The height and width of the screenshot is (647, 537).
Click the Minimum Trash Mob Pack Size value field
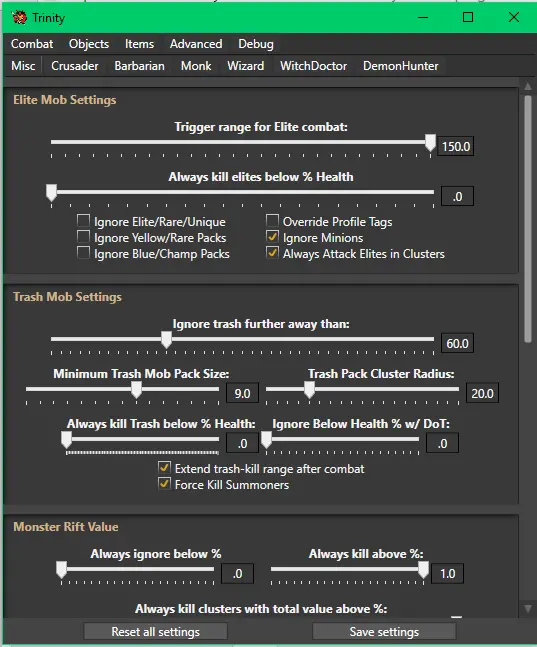coord(242,393)
